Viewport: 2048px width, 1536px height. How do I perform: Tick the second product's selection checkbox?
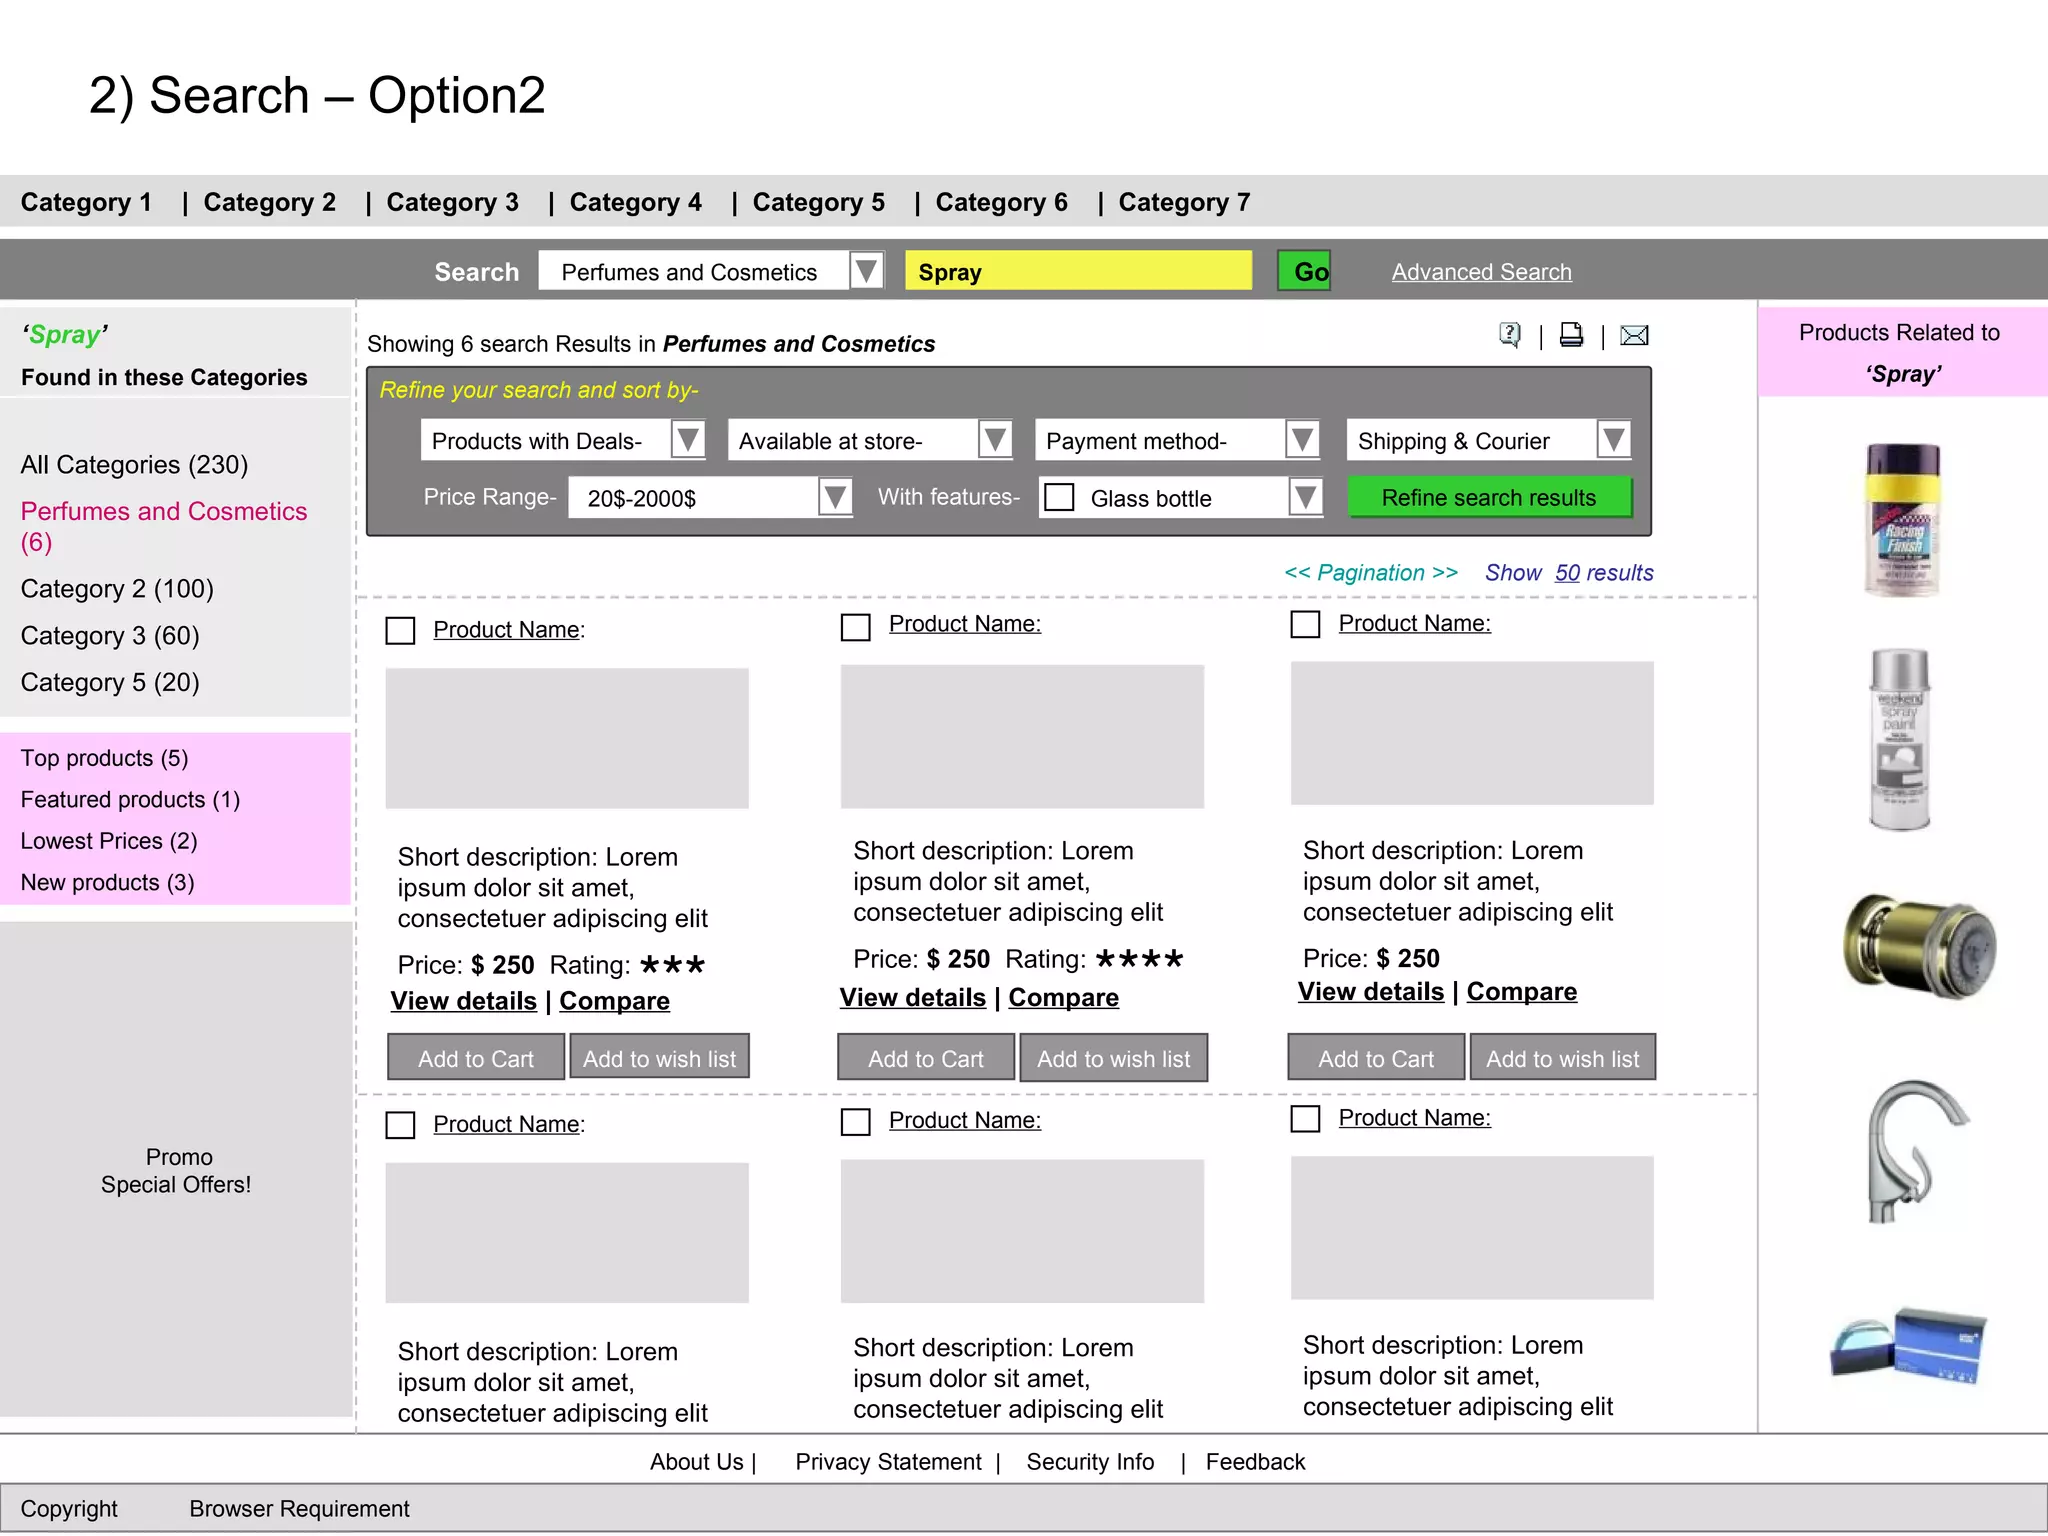coord(855,627)
